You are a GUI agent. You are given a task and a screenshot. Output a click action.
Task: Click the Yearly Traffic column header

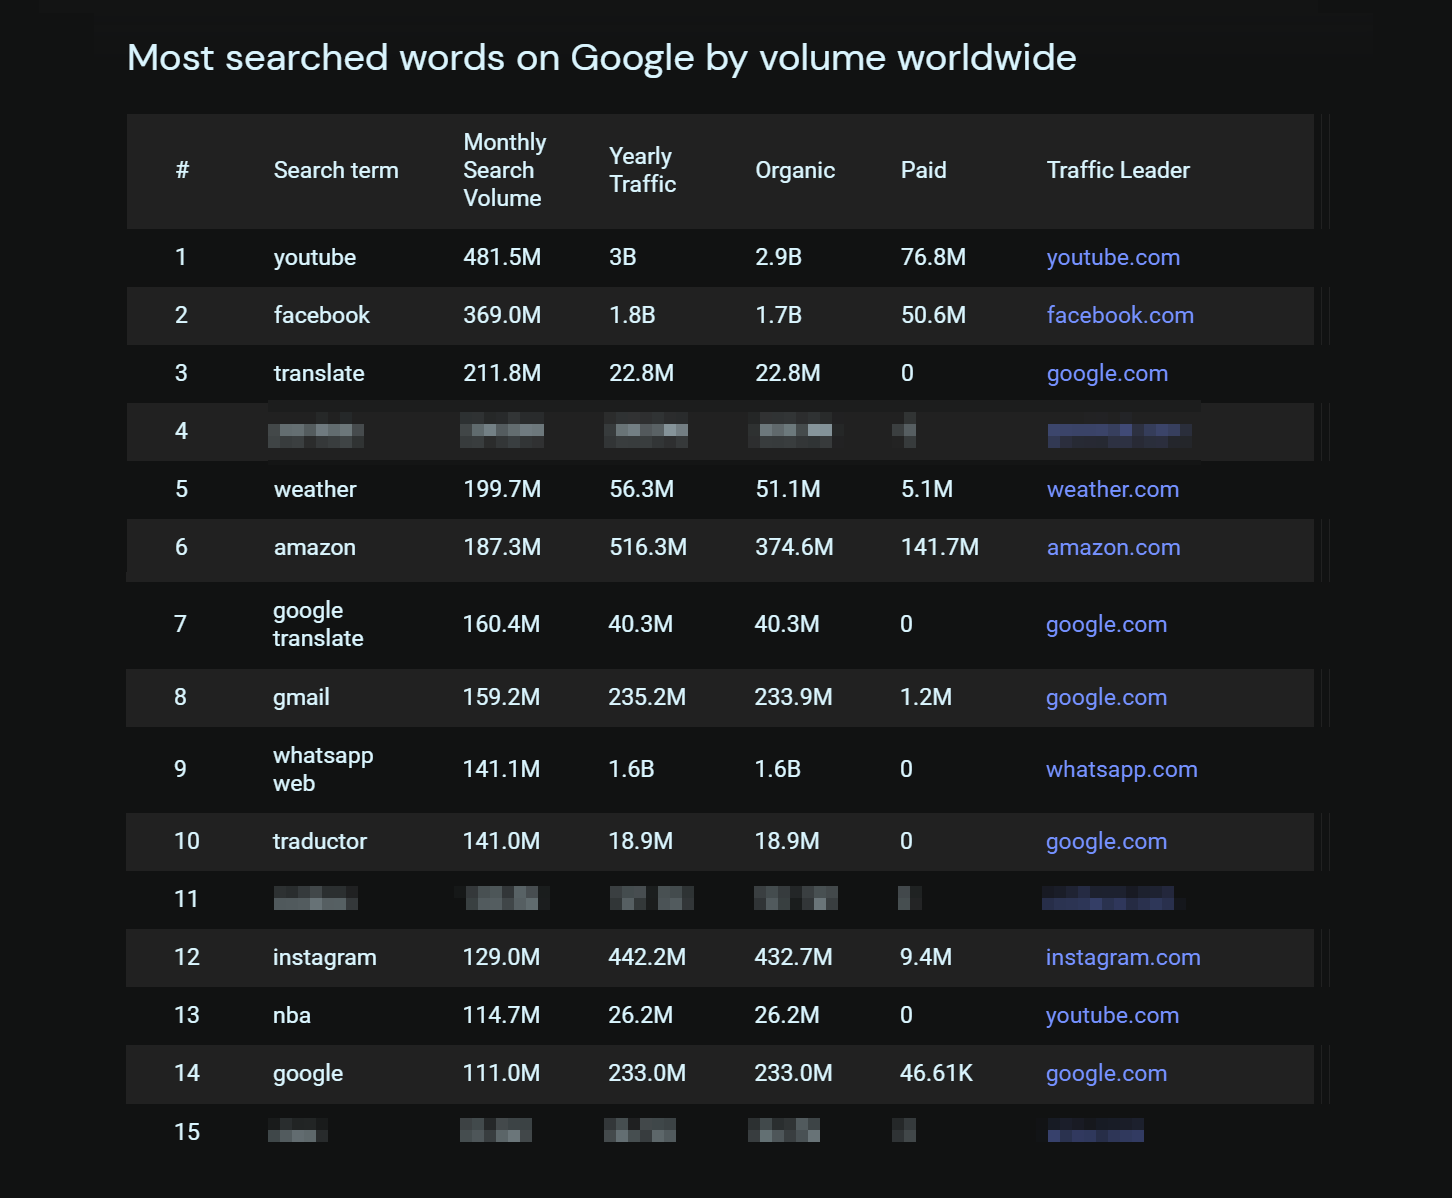642,170
